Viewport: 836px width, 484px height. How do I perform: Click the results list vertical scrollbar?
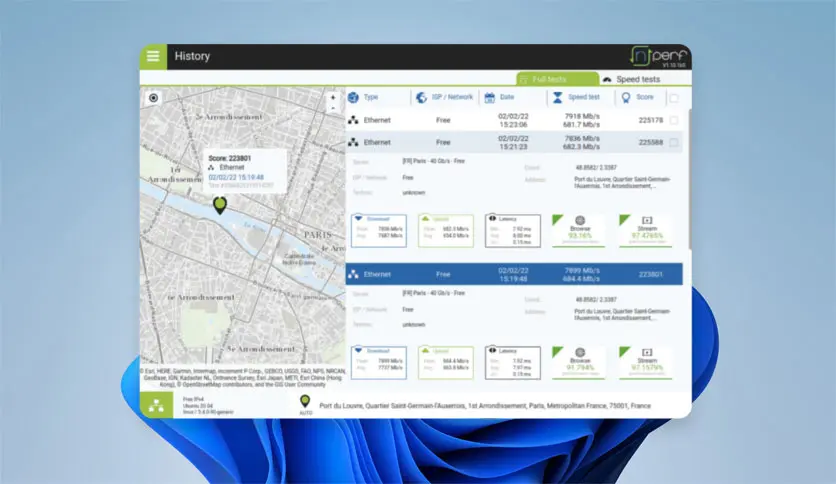pos(689,179)
